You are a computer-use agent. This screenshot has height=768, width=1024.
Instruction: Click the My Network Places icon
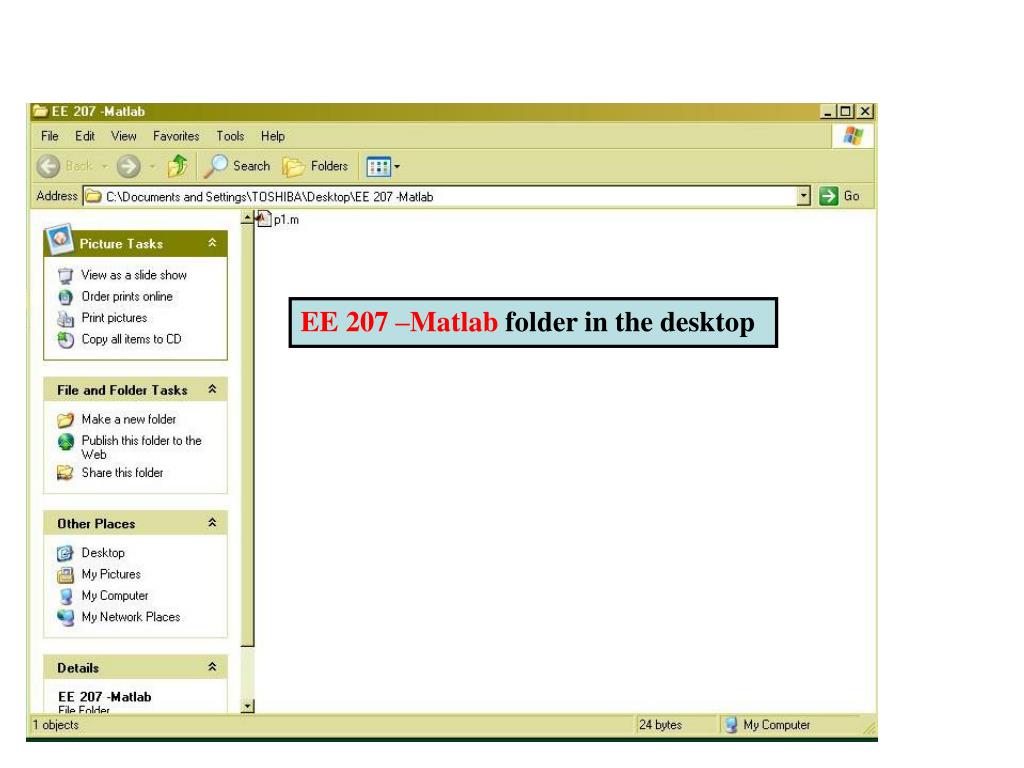tap(65, 617)
